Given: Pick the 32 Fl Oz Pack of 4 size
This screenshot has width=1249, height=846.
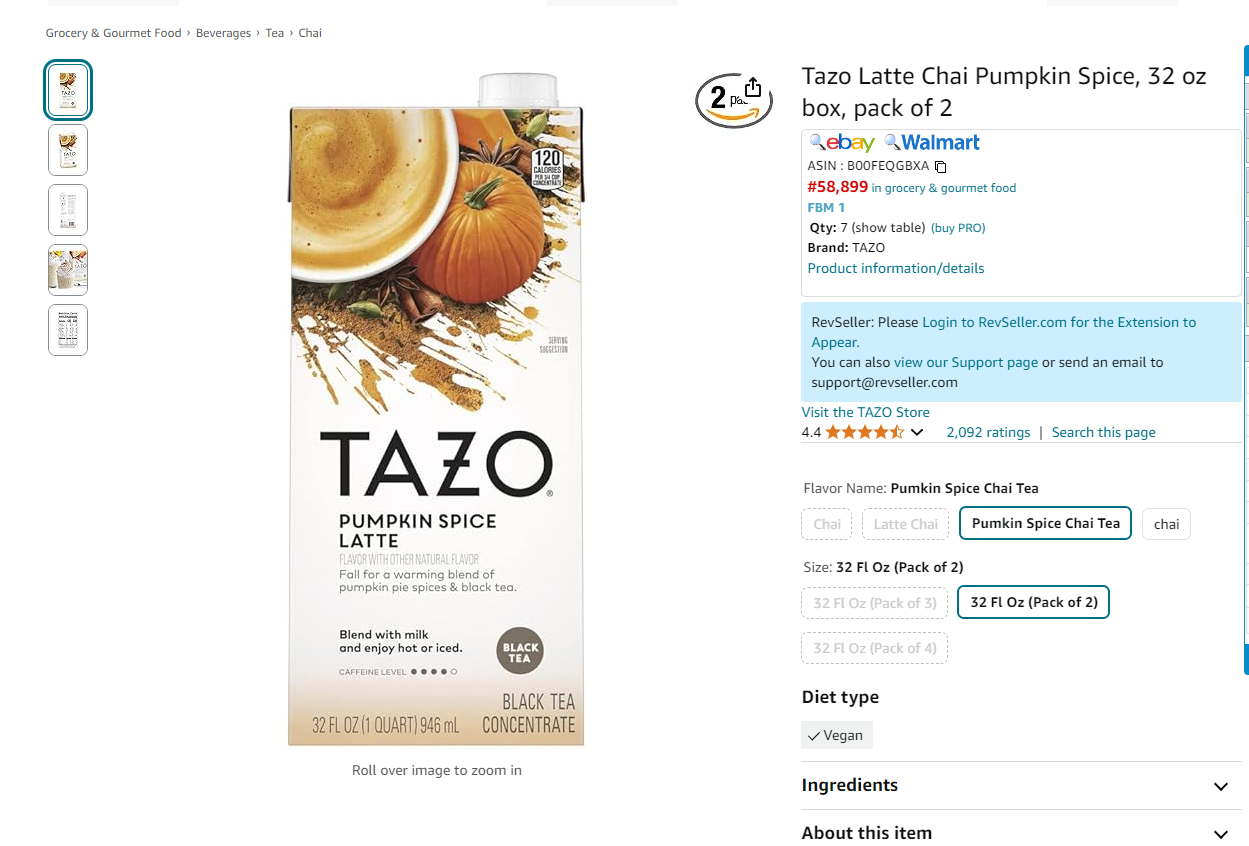Looking at the screenshot, I should pos(875,648).
